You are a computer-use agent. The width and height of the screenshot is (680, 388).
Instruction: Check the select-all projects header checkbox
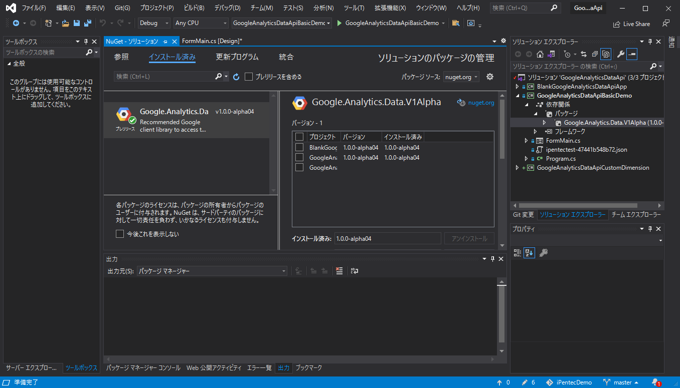pyautogui.click(x=299, y=137)
